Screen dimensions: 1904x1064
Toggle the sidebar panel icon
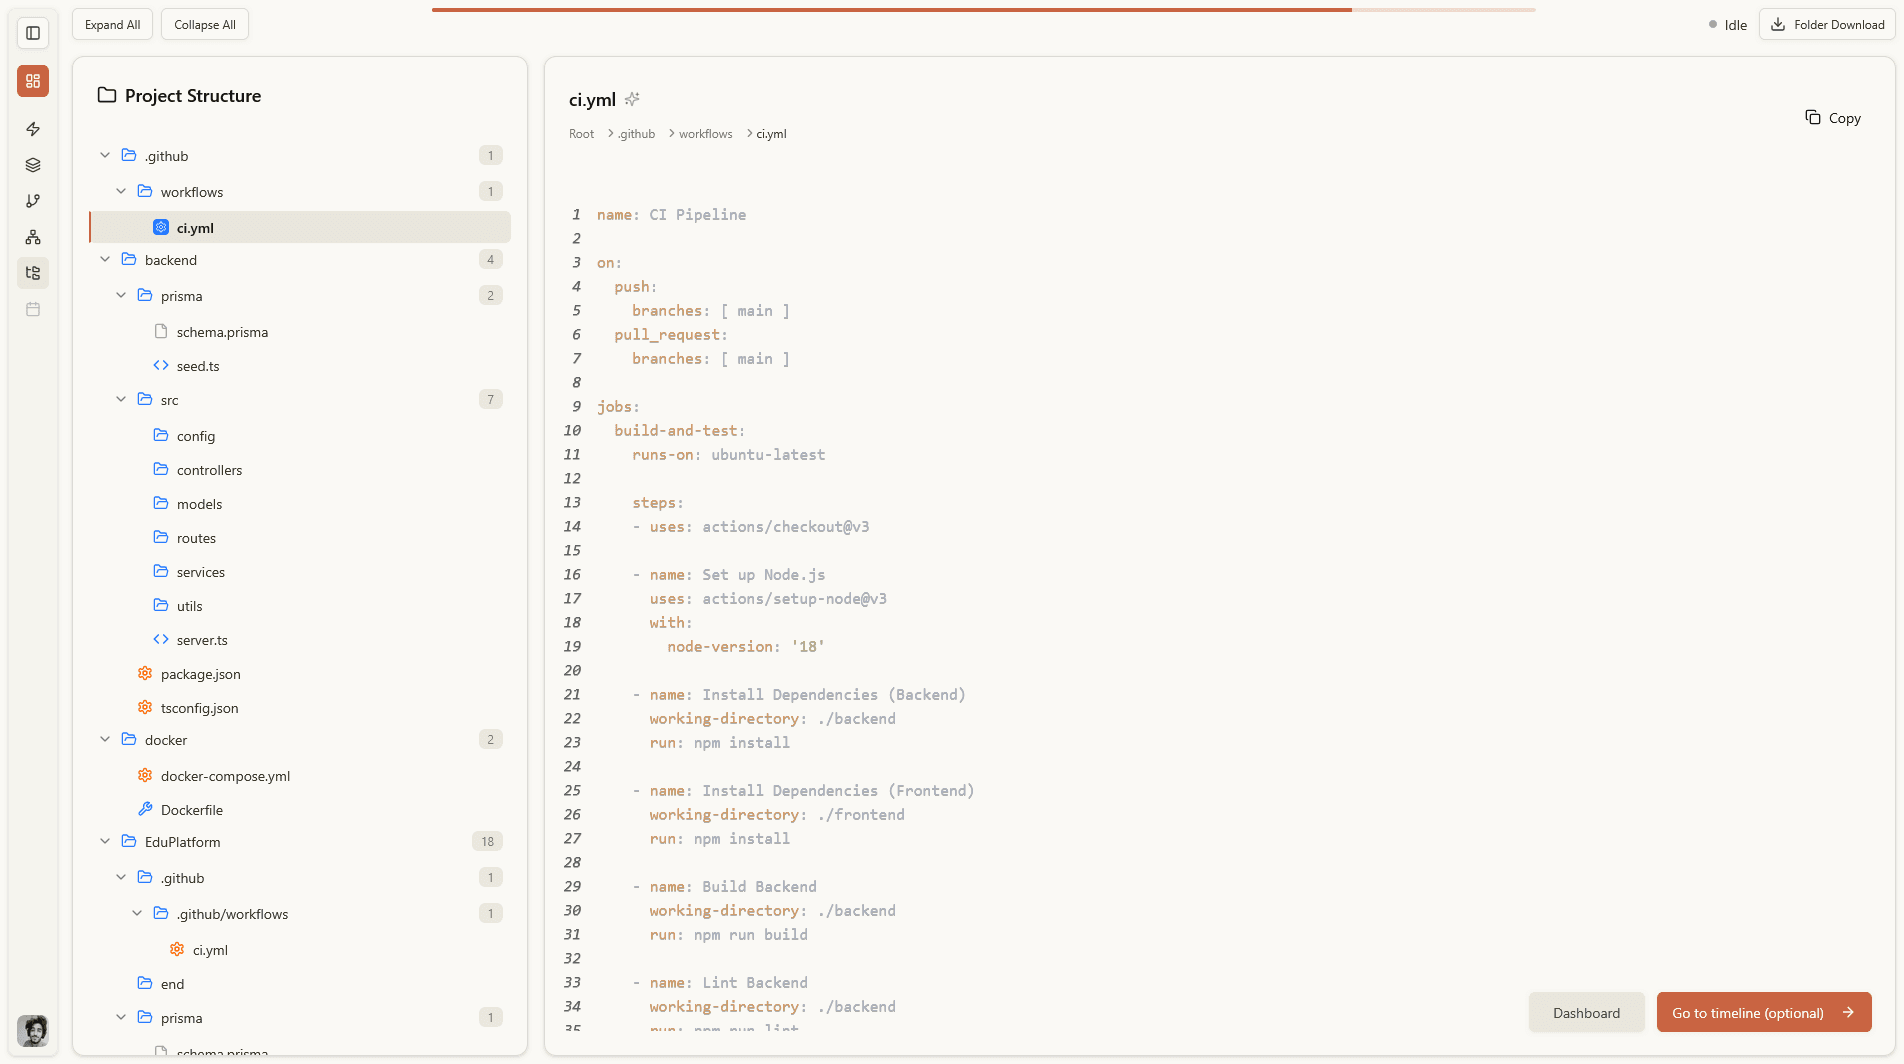33,33
